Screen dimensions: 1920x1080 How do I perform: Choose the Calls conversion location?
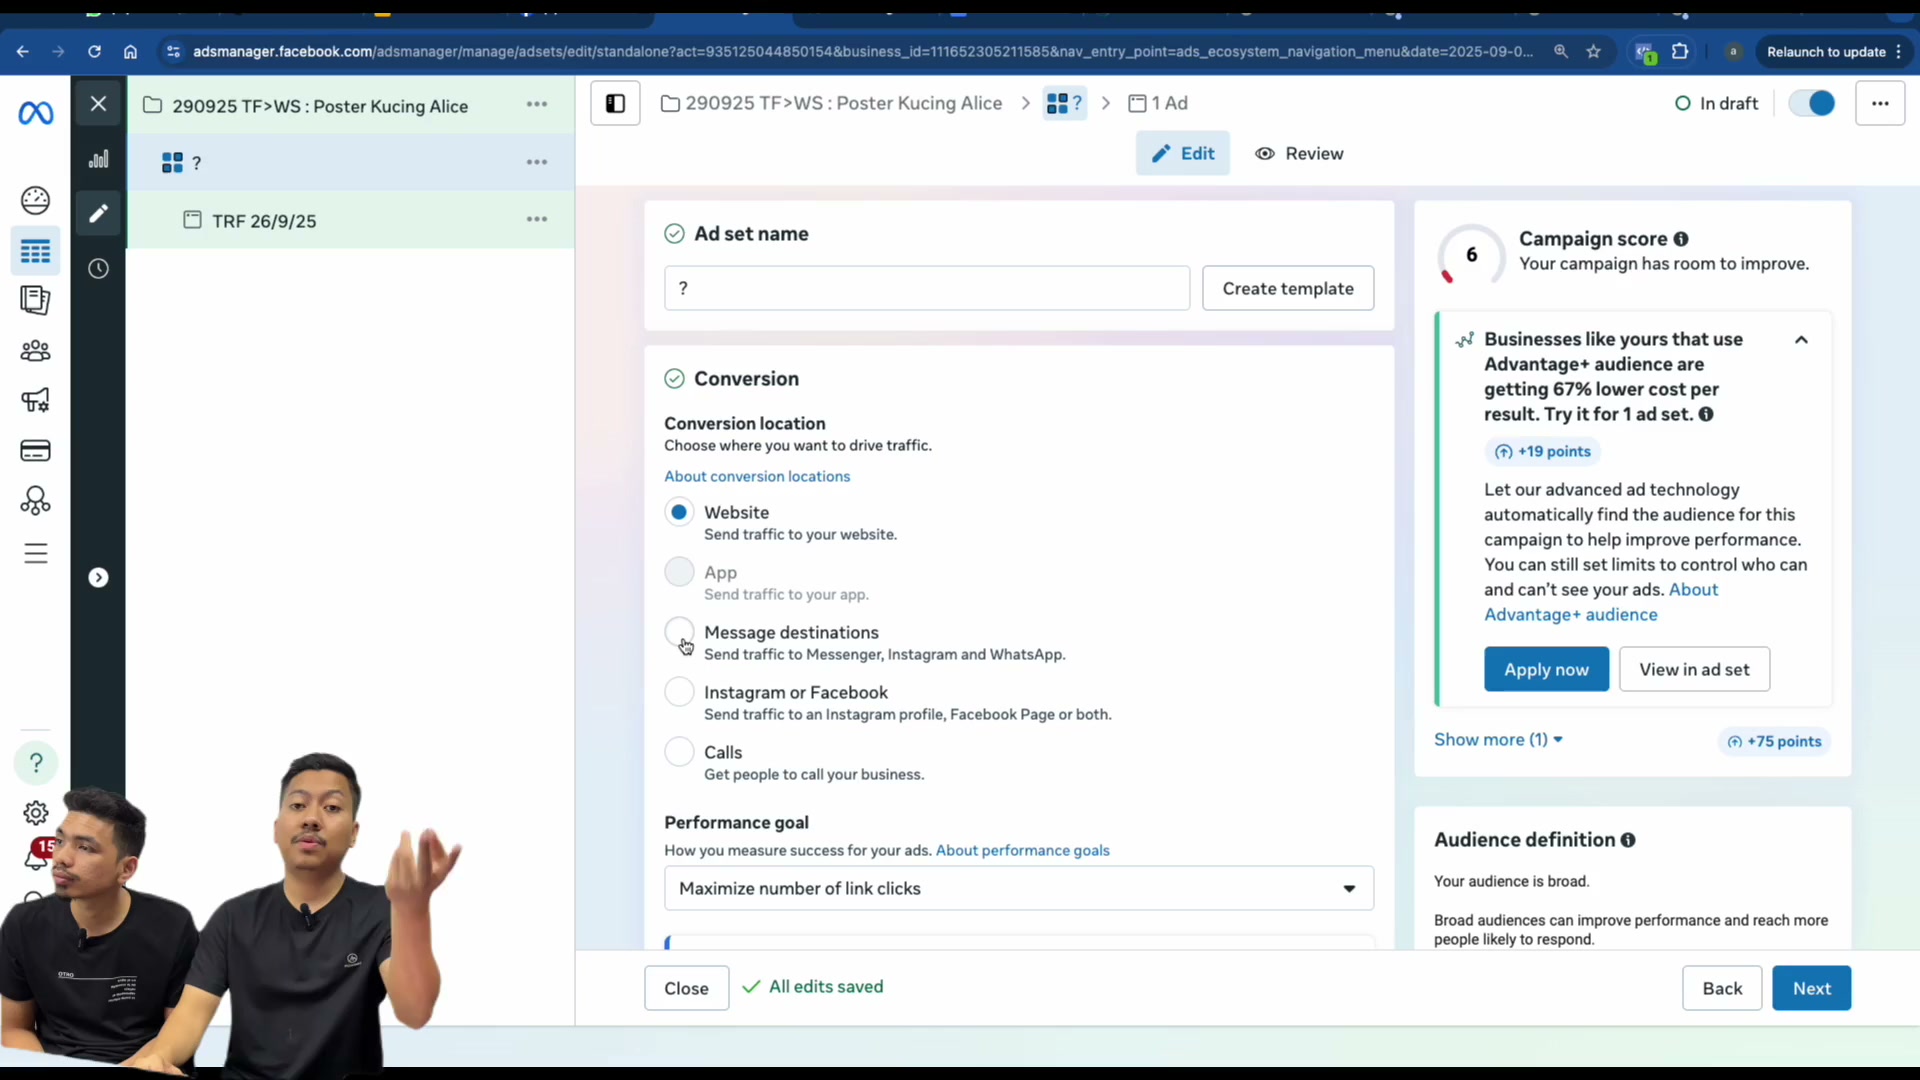pos(679,752)
